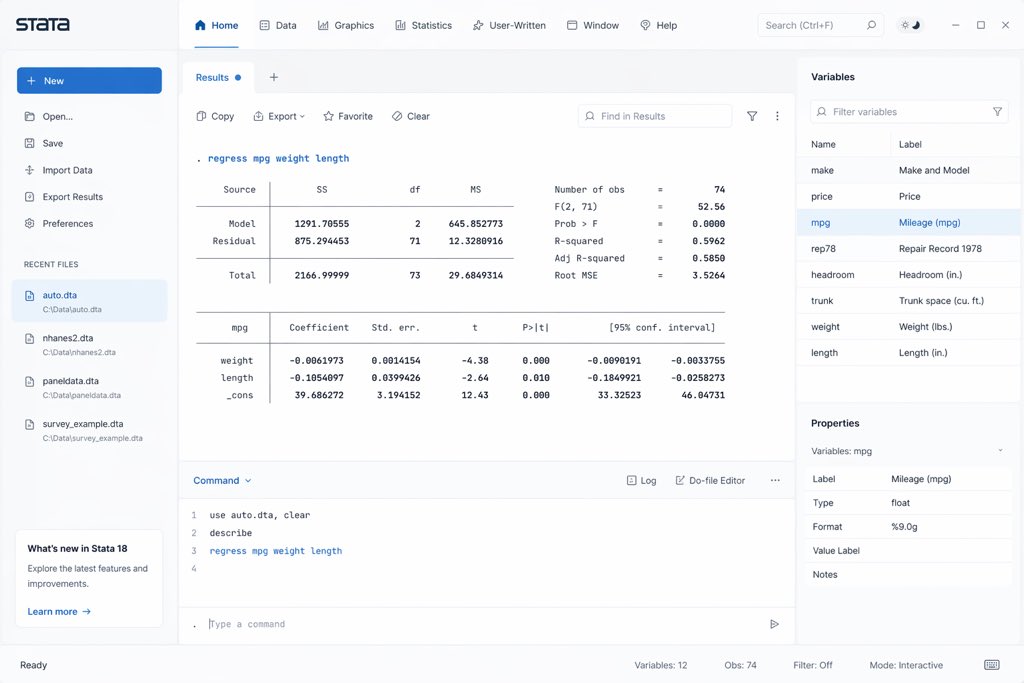The image size is (1024, 683).
Task: Select history line 'regress mpg weight length'
Action: (276, 551)
